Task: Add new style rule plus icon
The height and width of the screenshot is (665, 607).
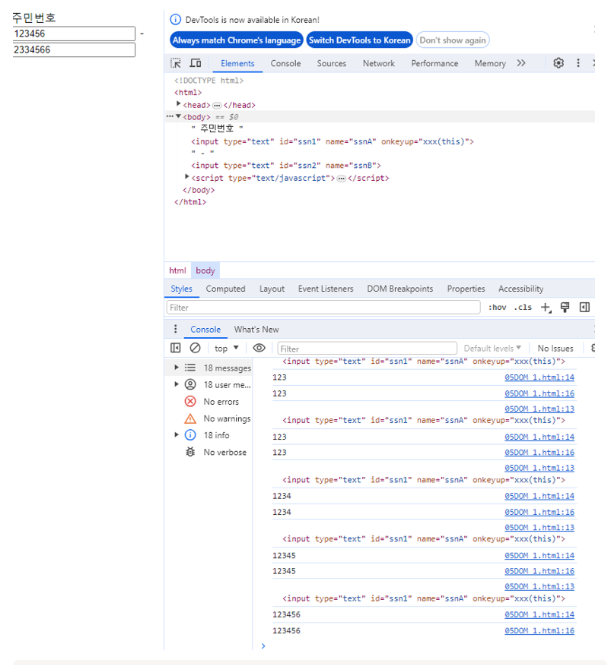Action: pyautogui.click(x=545, y=307)
